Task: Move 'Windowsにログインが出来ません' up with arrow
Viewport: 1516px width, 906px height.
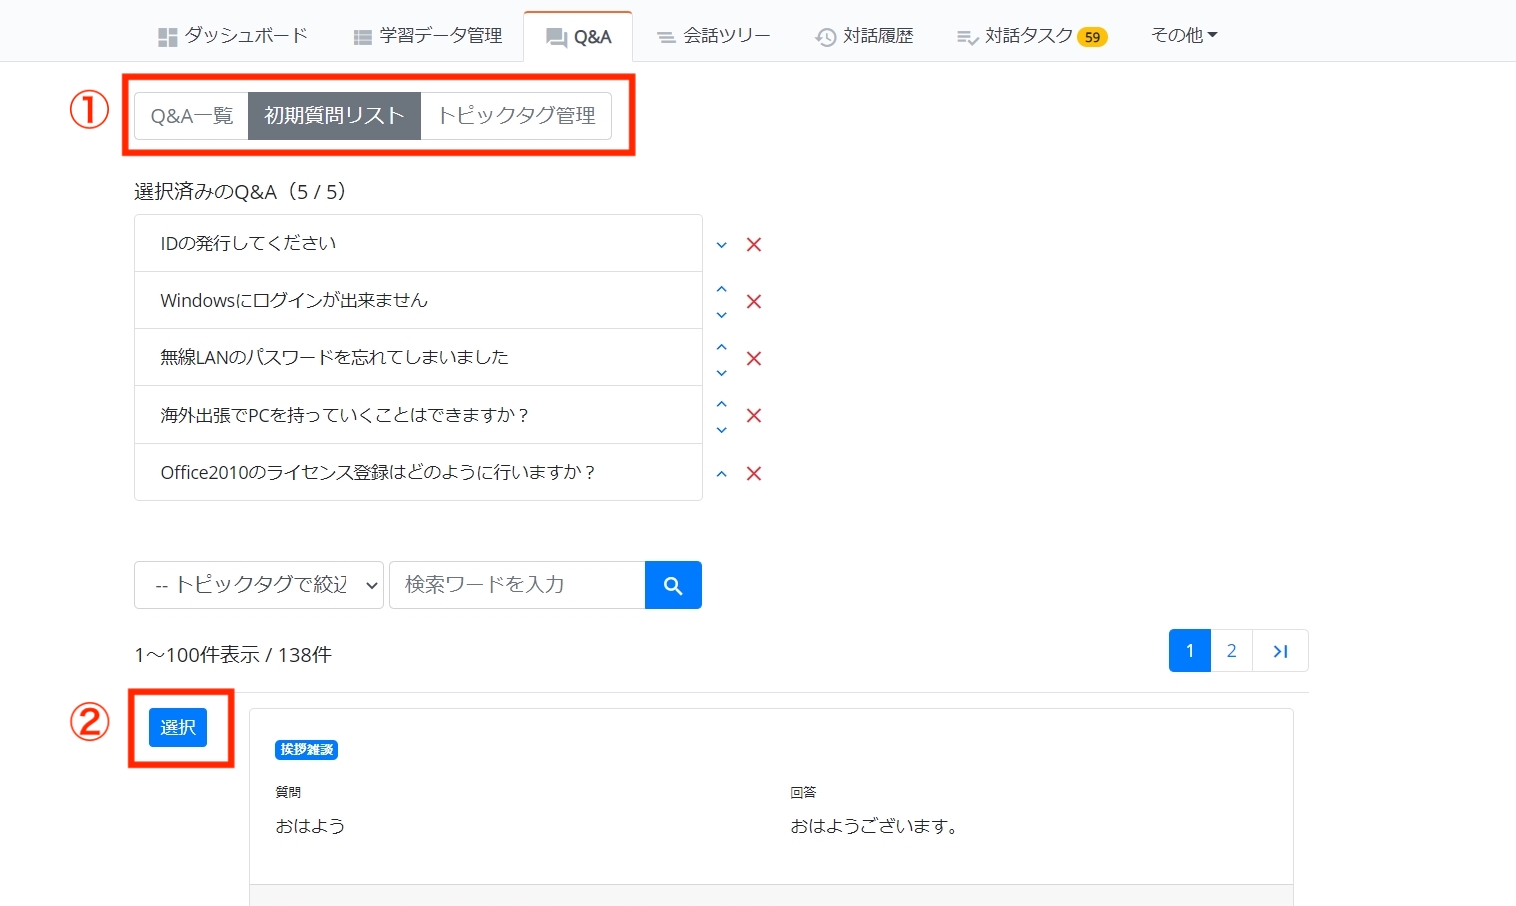Action: [721, 290]
